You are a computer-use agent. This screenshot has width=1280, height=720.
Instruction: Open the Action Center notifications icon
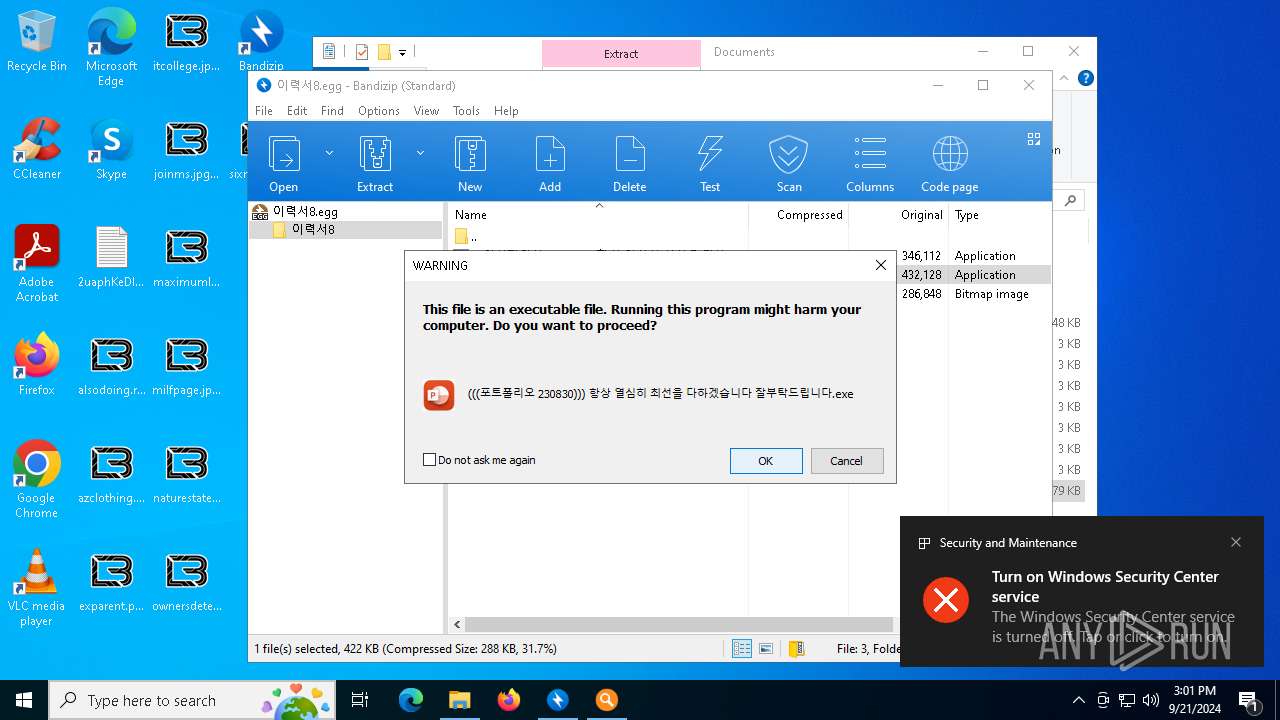[x=1248, y=700]
